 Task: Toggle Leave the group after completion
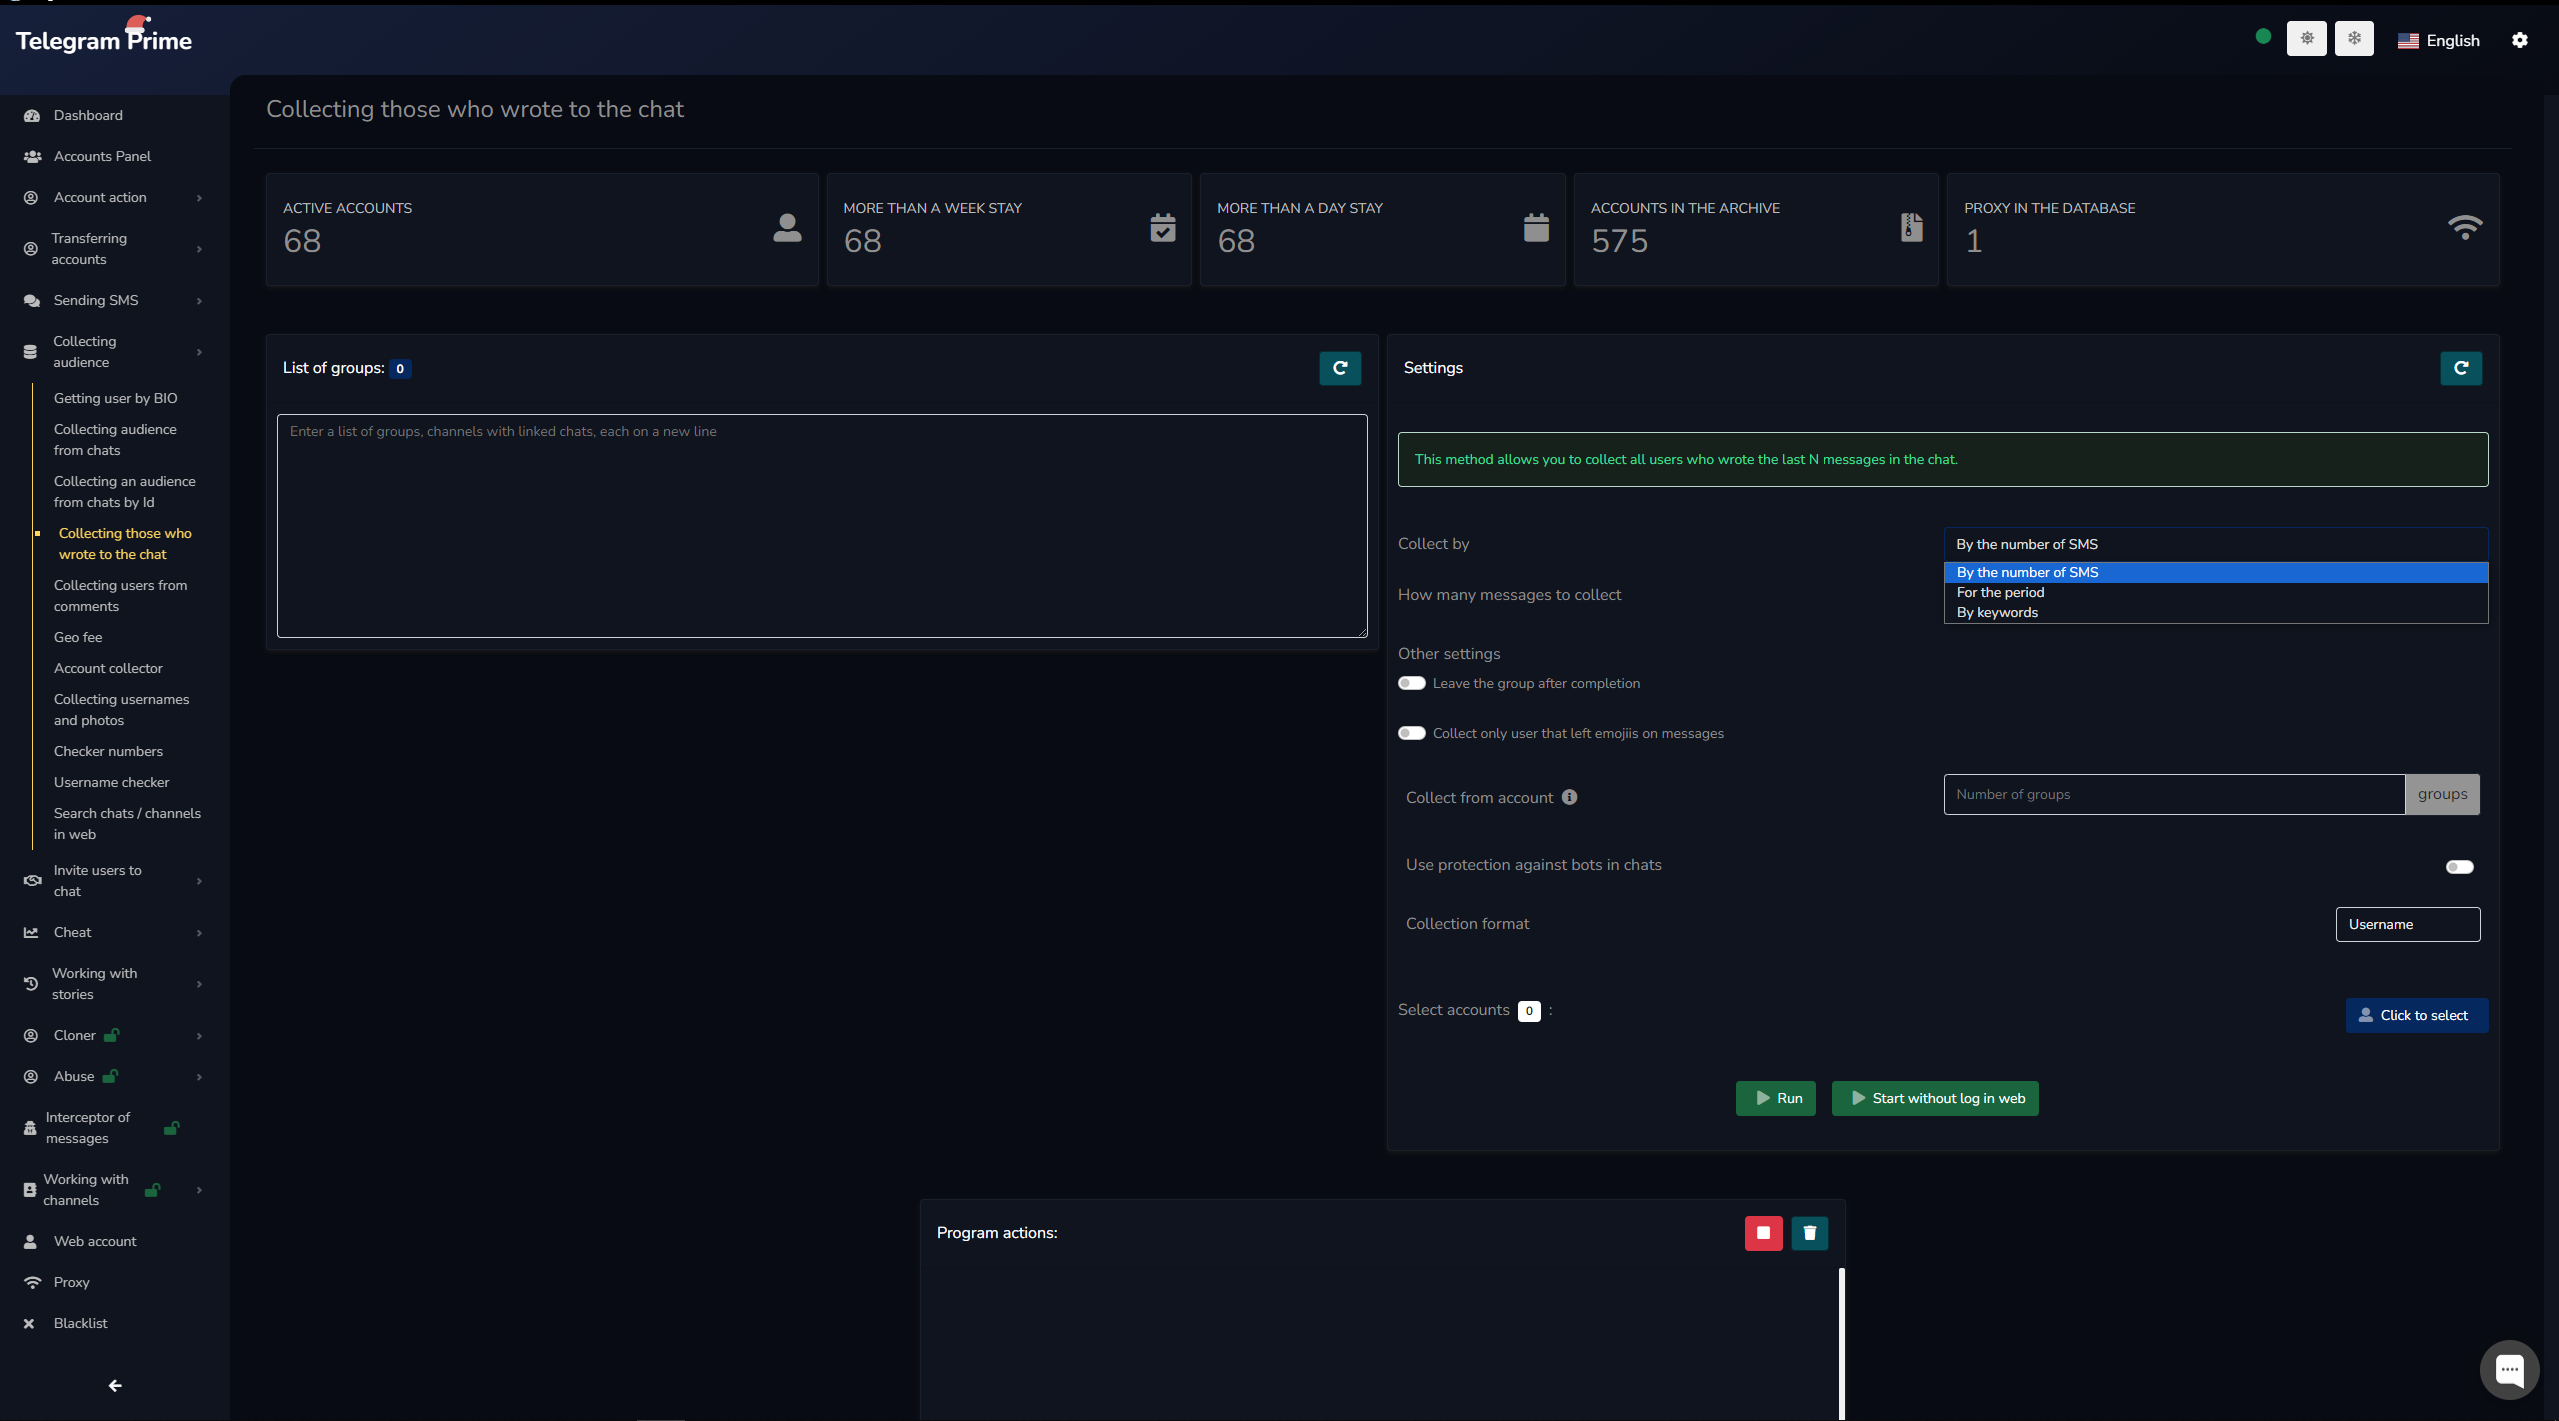point(1411,683)
